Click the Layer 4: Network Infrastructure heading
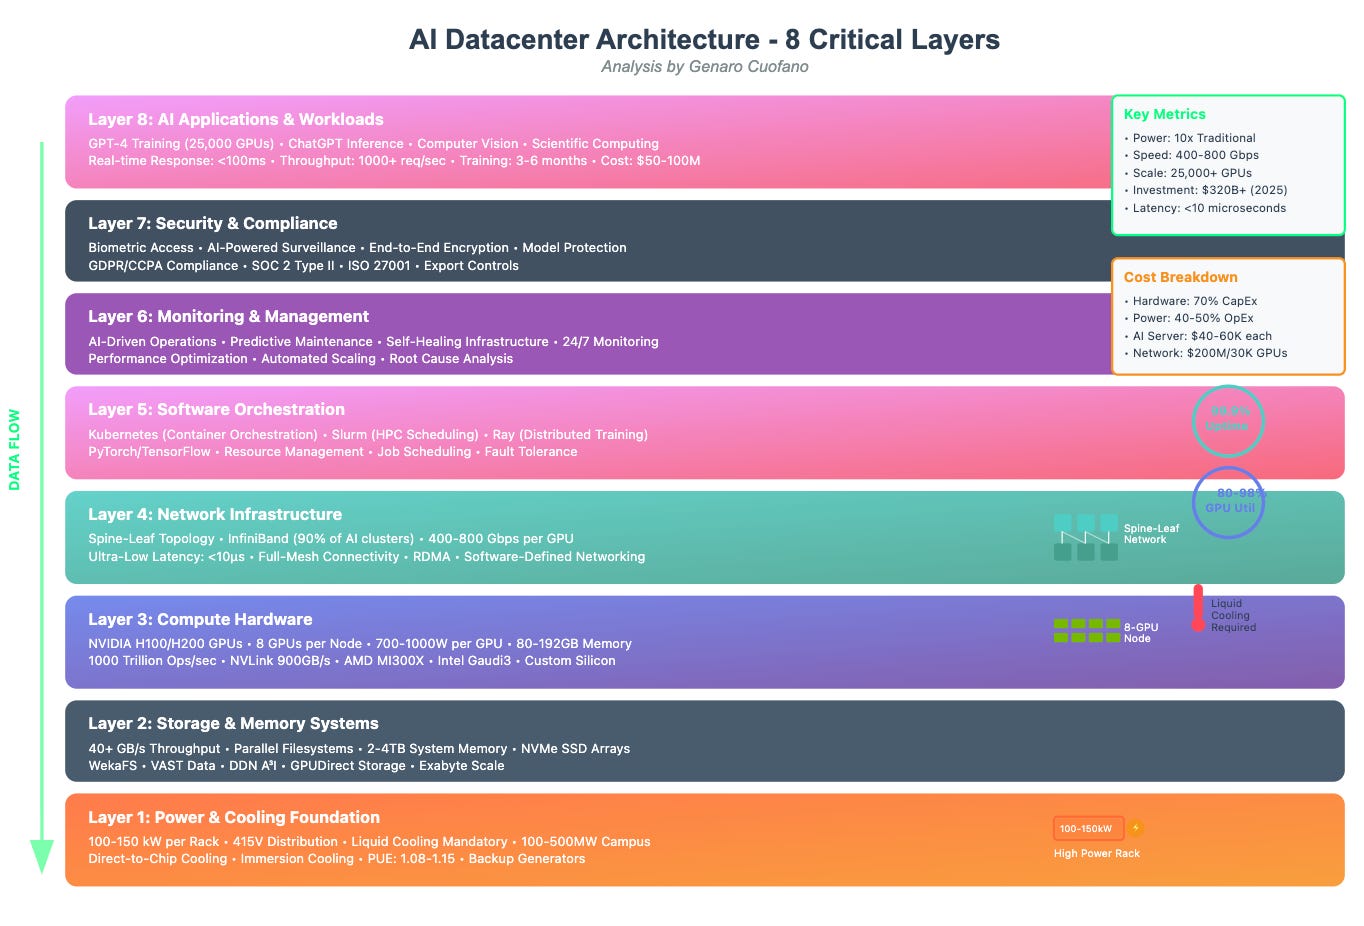 (x=215, y=514)
